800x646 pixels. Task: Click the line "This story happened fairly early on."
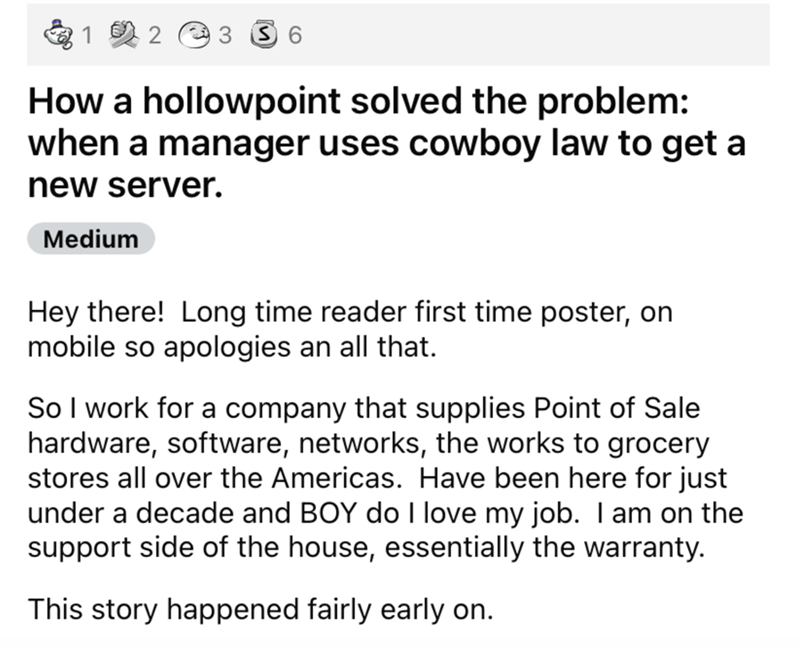261,608
